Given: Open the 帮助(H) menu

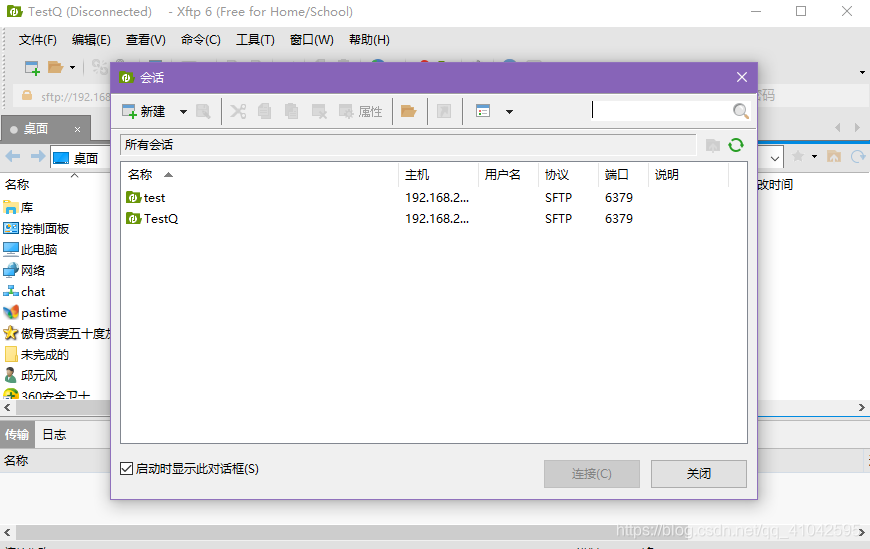Looking at the screenshot, I should point(369,40).
